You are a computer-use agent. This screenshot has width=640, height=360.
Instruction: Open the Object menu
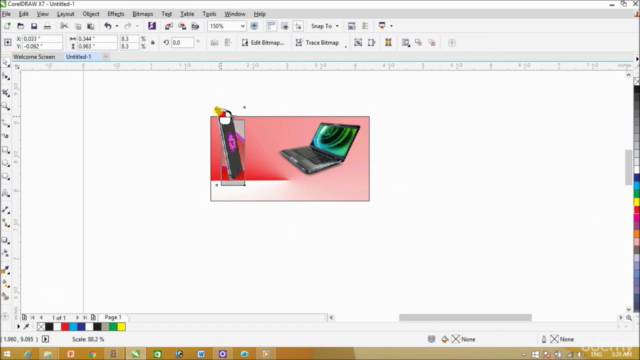(x=91, y=14)
